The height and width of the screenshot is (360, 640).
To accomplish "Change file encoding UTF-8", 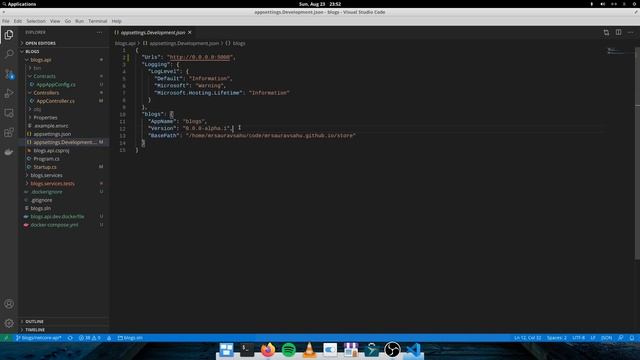I will [x=578, y=338].
